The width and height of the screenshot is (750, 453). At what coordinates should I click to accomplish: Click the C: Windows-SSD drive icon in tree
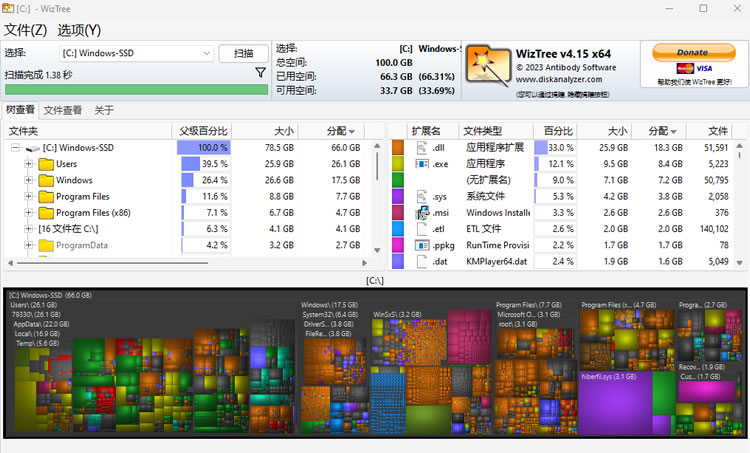point(33,148)
